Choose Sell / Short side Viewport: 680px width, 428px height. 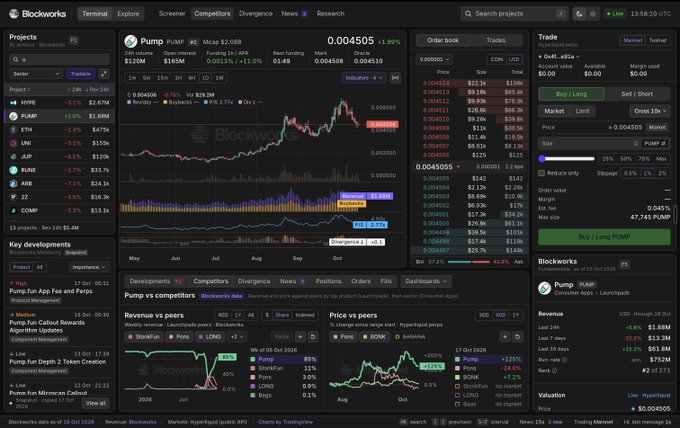click(637, 94)
